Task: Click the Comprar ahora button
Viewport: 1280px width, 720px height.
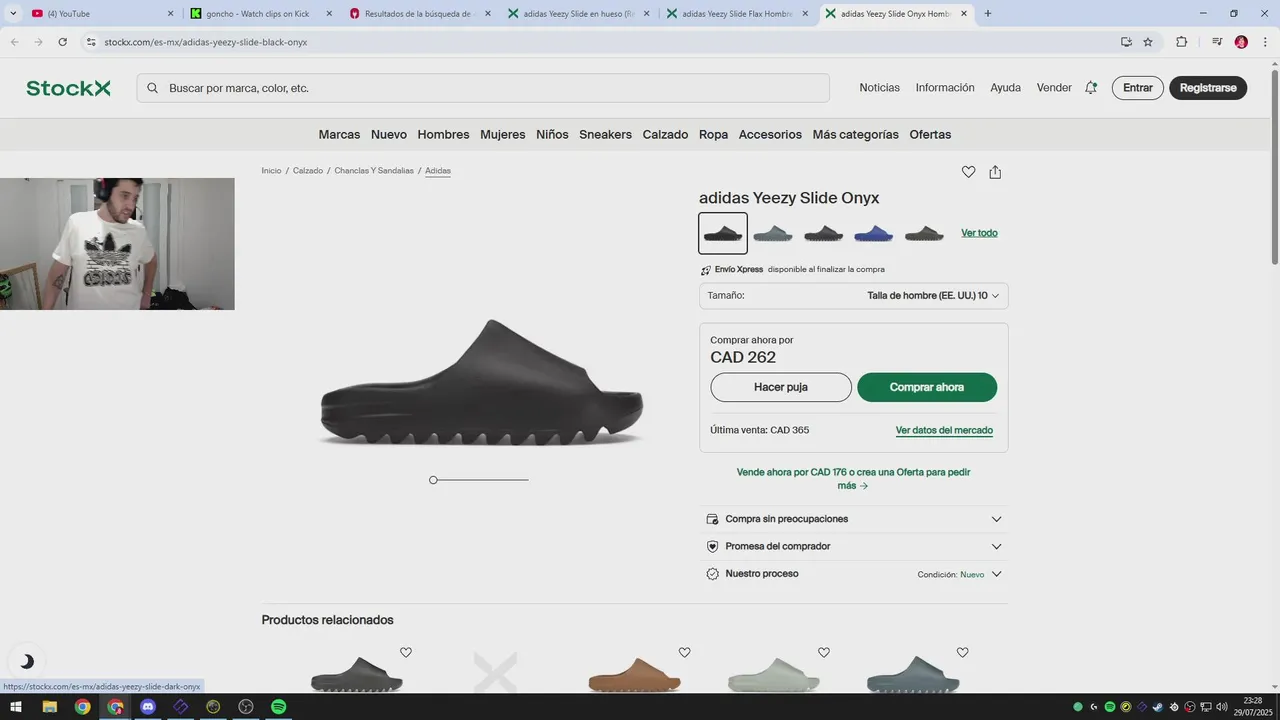Action: point(927,387)
